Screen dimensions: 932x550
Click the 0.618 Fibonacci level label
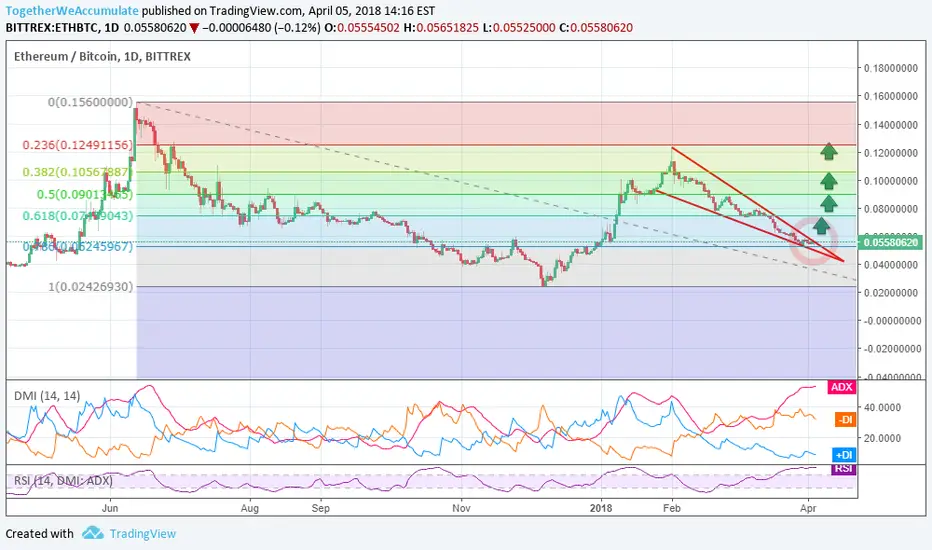78,216
